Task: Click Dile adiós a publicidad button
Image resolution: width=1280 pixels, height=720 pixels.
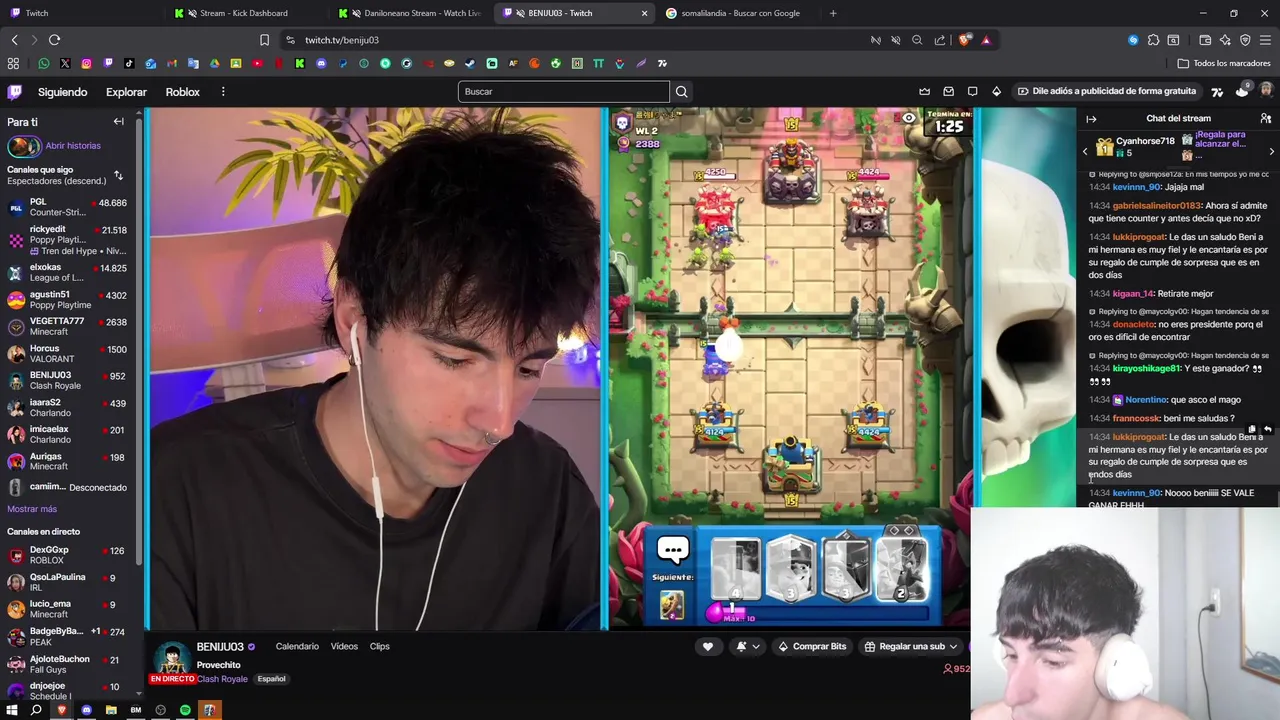Action: (x=1106, y=91)
